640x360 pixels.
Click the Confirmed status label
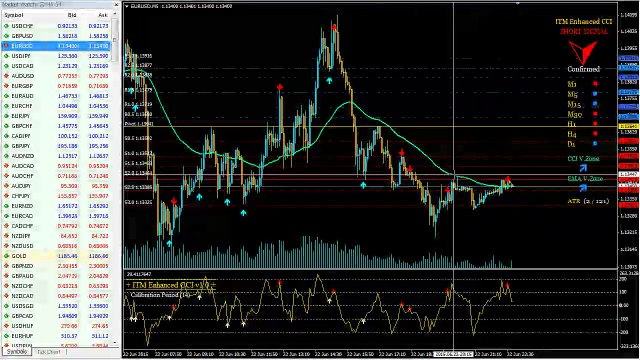point(584,69)
